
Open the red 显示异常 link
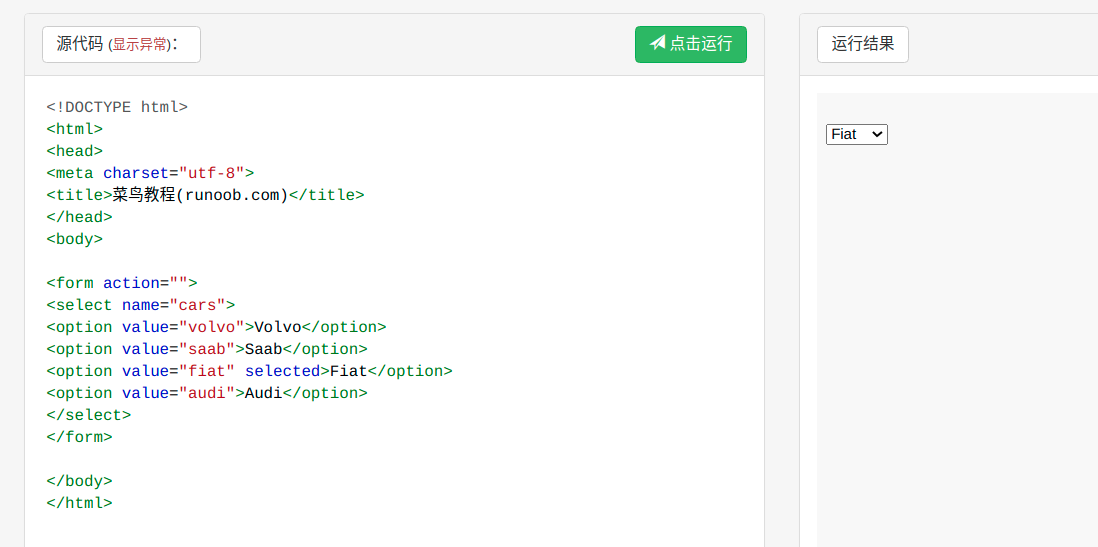tap(139, 45)
